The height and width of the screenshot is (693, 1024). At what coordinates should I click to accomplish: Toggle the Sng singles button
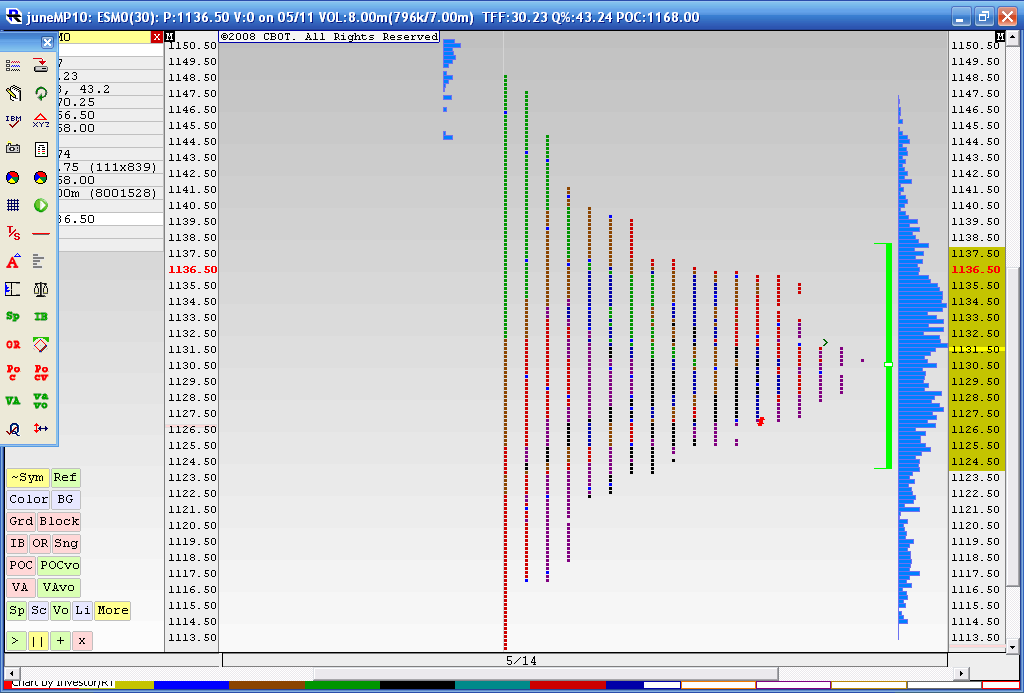point(66,543)
